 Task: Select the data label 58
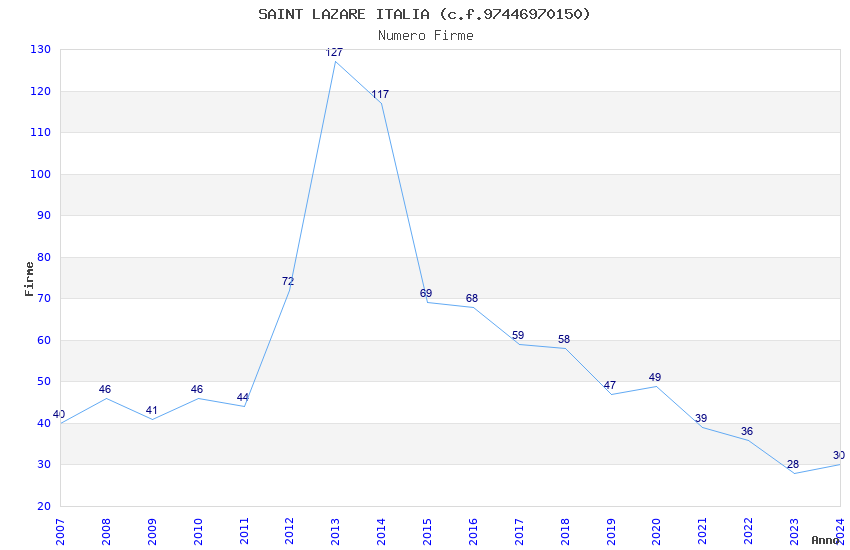[x=564, y=339]
